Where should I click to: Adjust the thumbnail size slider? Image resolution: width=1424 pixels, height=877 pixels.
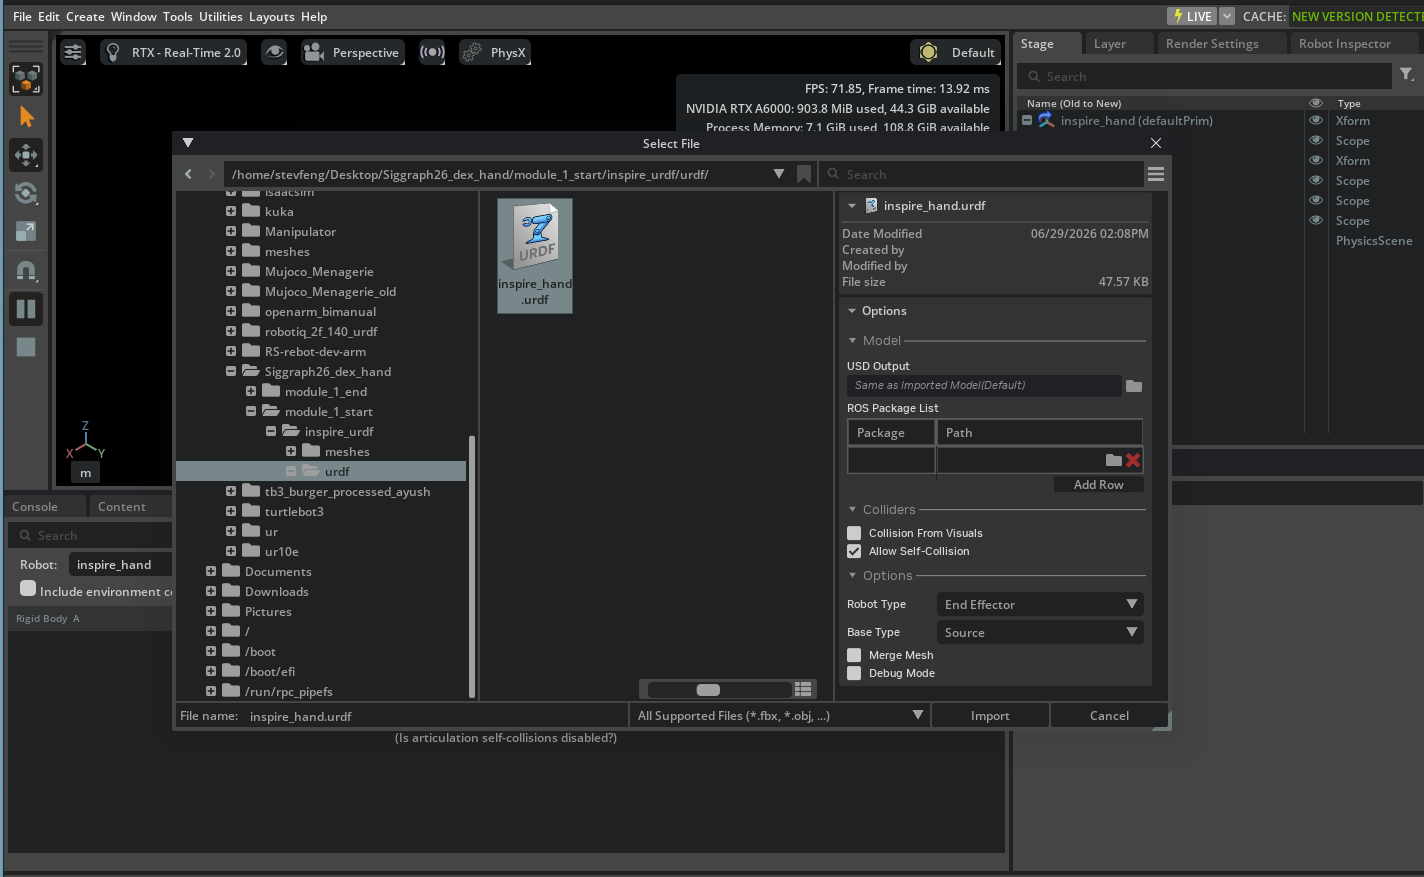(708, 690)
